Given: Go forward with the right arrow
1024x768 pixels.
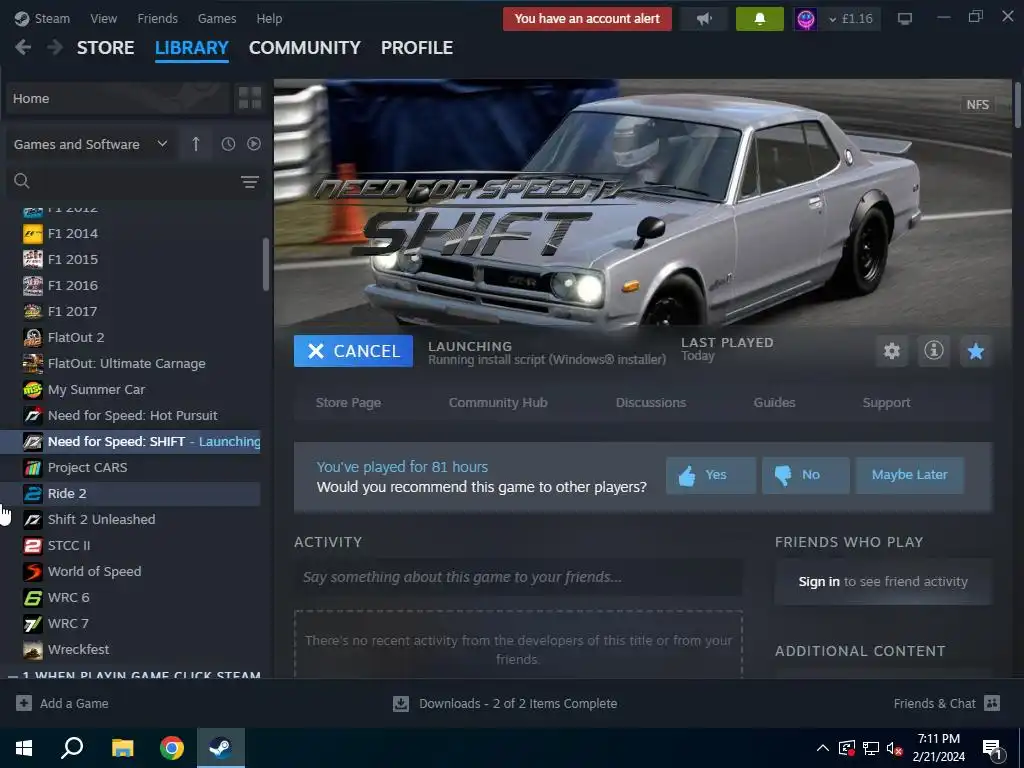Looking at the screenshot, I should [55, 48].
